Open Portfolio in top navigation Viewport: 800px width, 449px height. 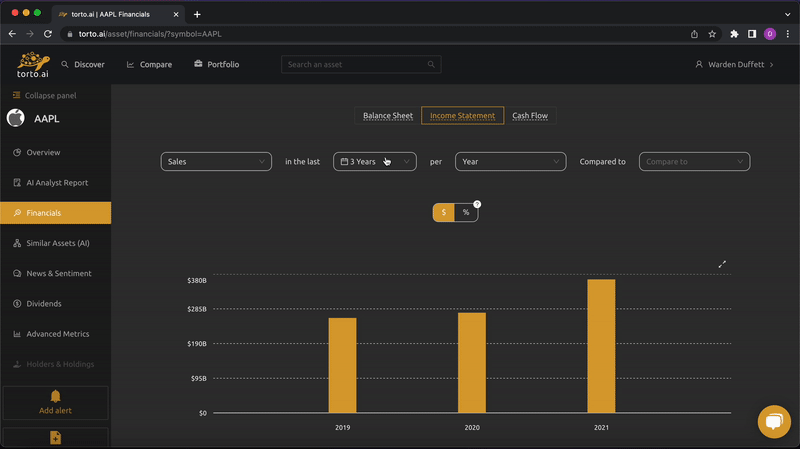pyautogui.click(x=223, y=64)
